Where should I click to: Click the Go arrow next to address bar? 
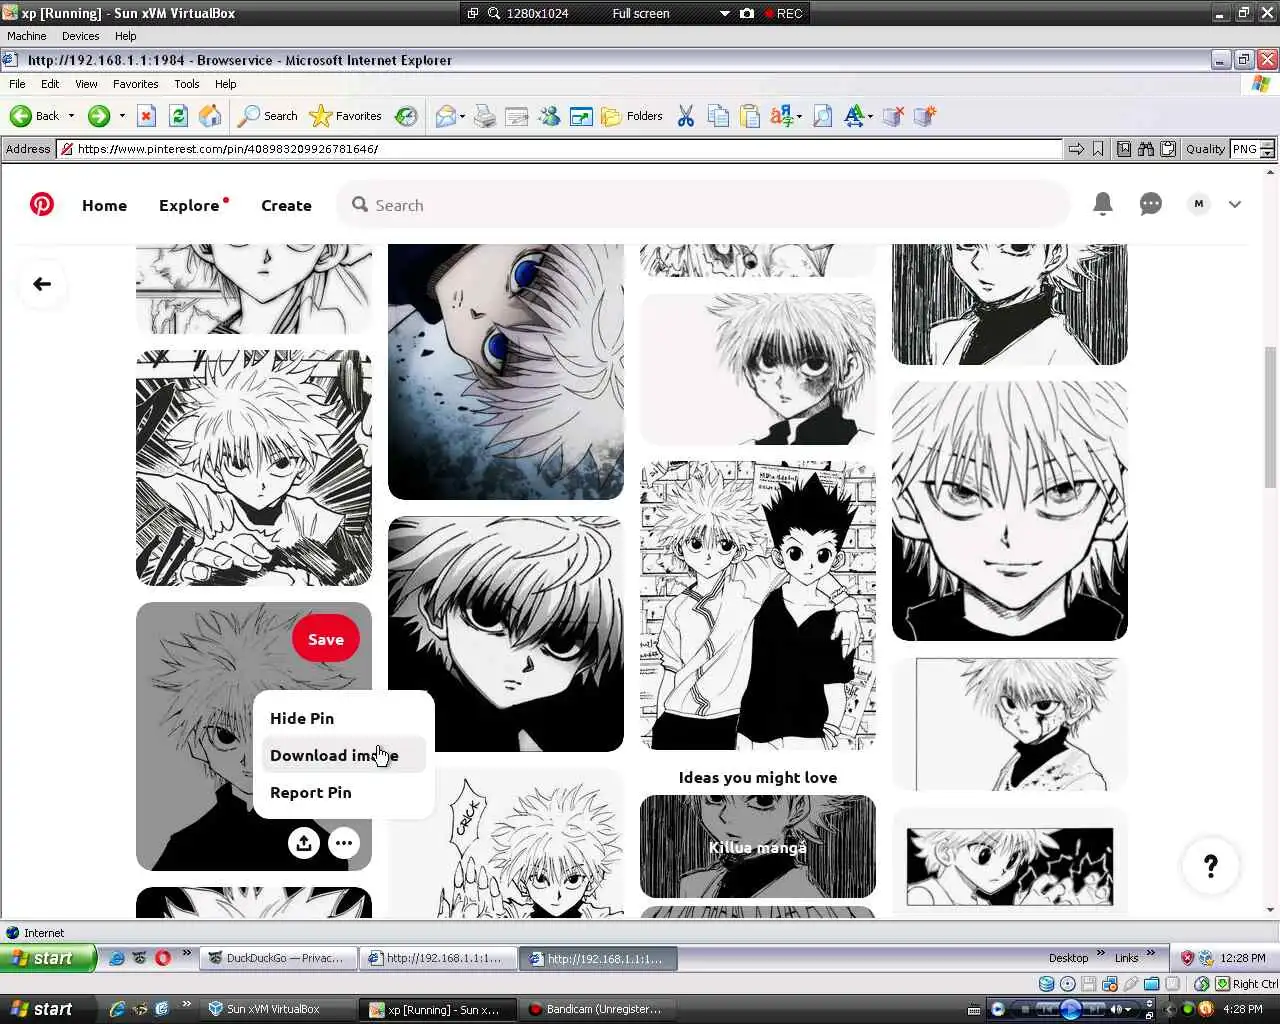click(1076, 149)
